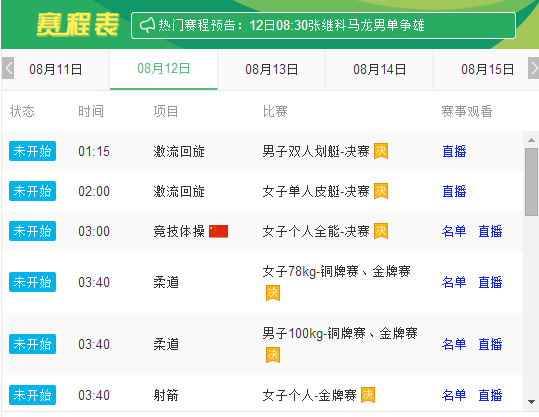Watch 直播 for 女子个人全能-决赛
The width and height of the screenshot is (539, 417).
pos(490,231)
